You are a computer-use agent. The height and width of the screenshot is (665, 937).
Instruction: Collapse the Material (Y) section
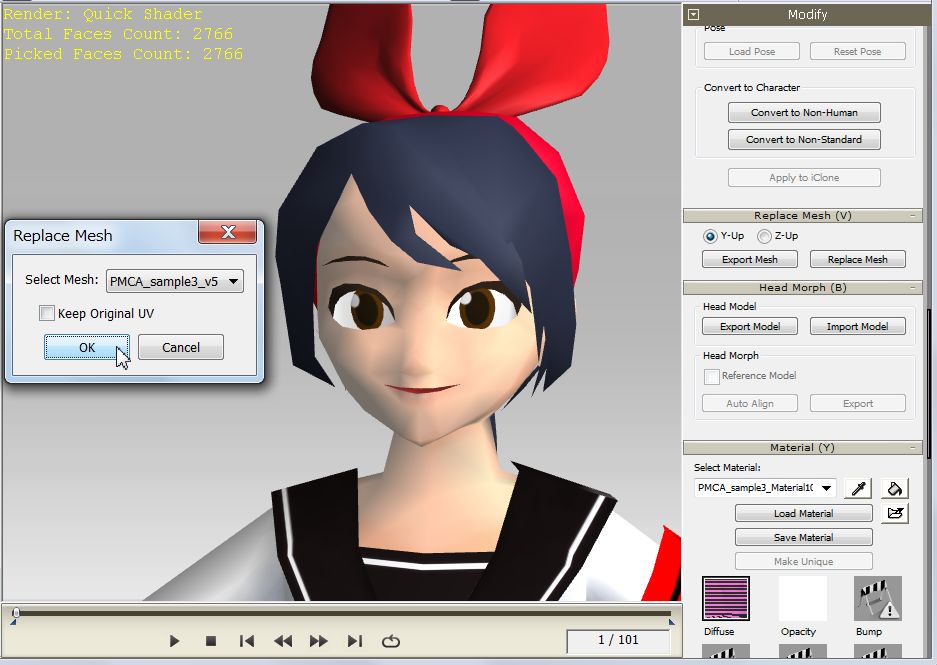click(913, 447)
